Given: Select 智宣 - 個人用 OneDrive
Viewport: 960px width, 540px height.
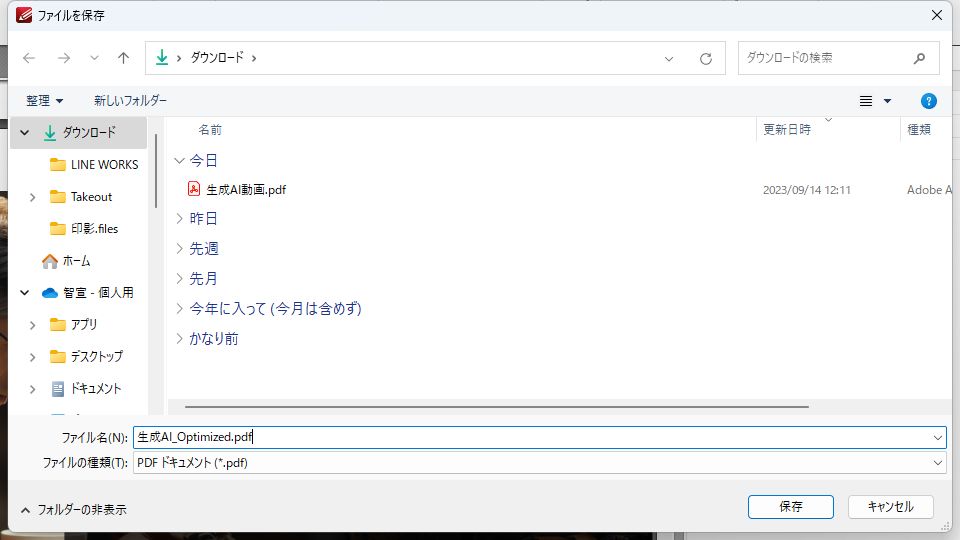Looking at the screenshot, I should pos(98,293).
